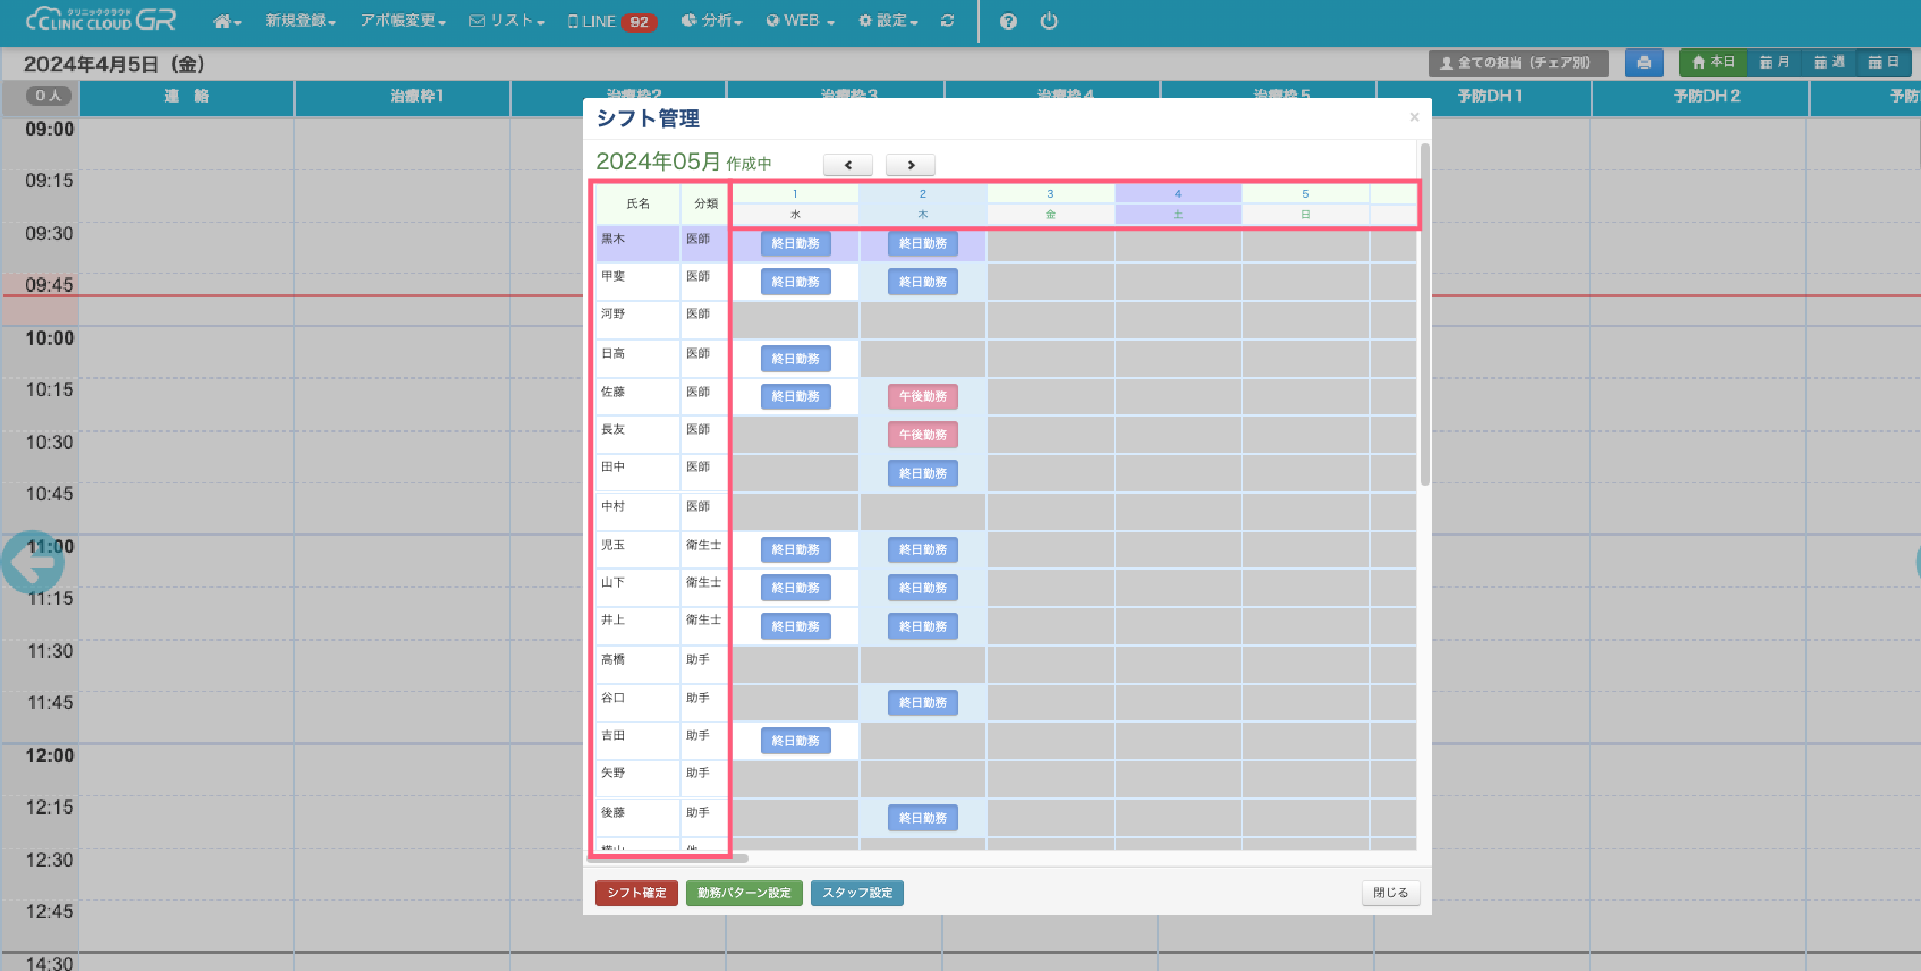Jump to 本日 today view
The height and width of the screenshot is (971, 1921).
[x=1713, y=63]
